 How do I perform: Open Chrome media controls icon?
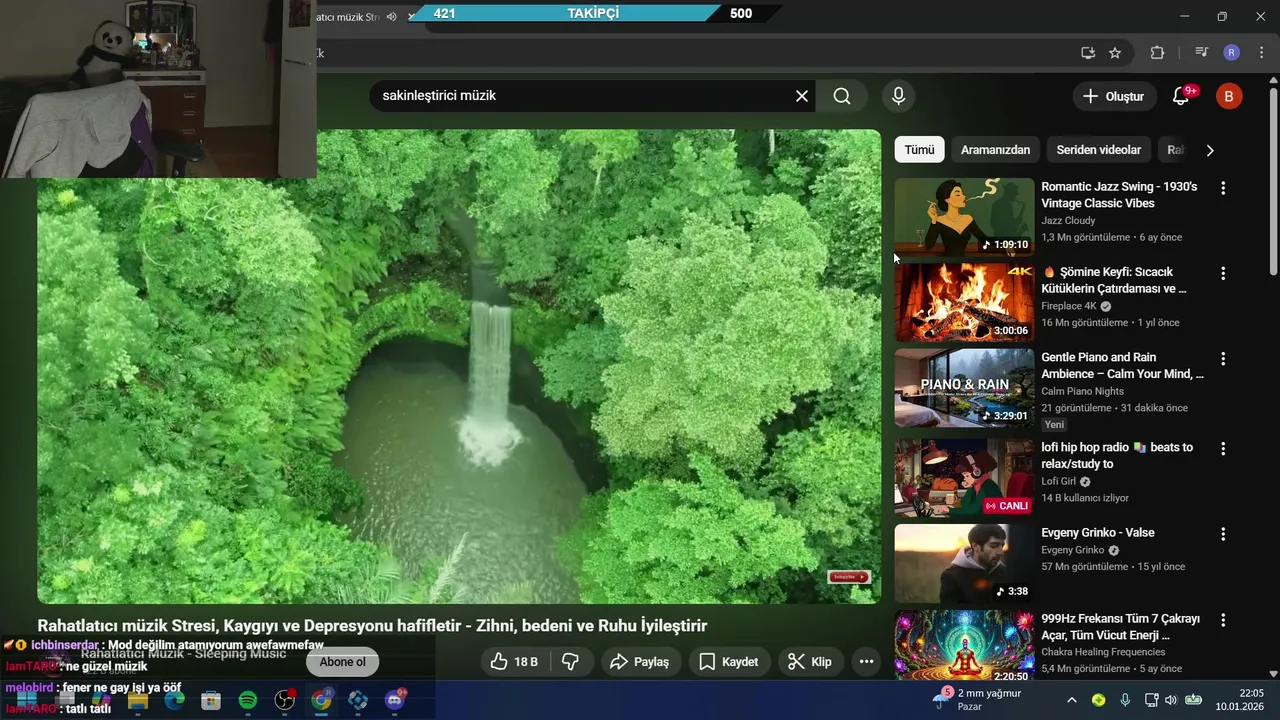pos(1202,53)
